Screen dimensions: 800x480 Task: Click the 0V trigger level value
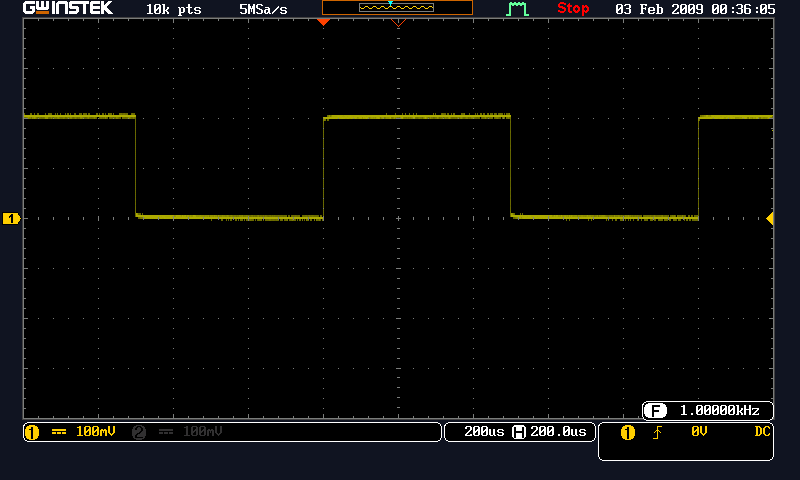pyautogui.click(x=698, y=432)
